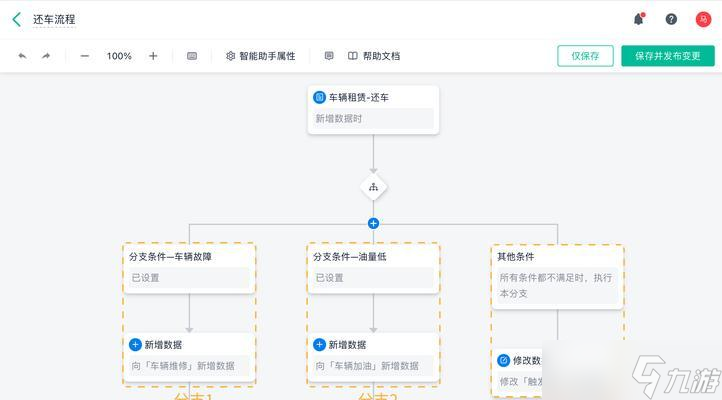
Task: Open the keyboard shortcuts icon
Action: 192,56
